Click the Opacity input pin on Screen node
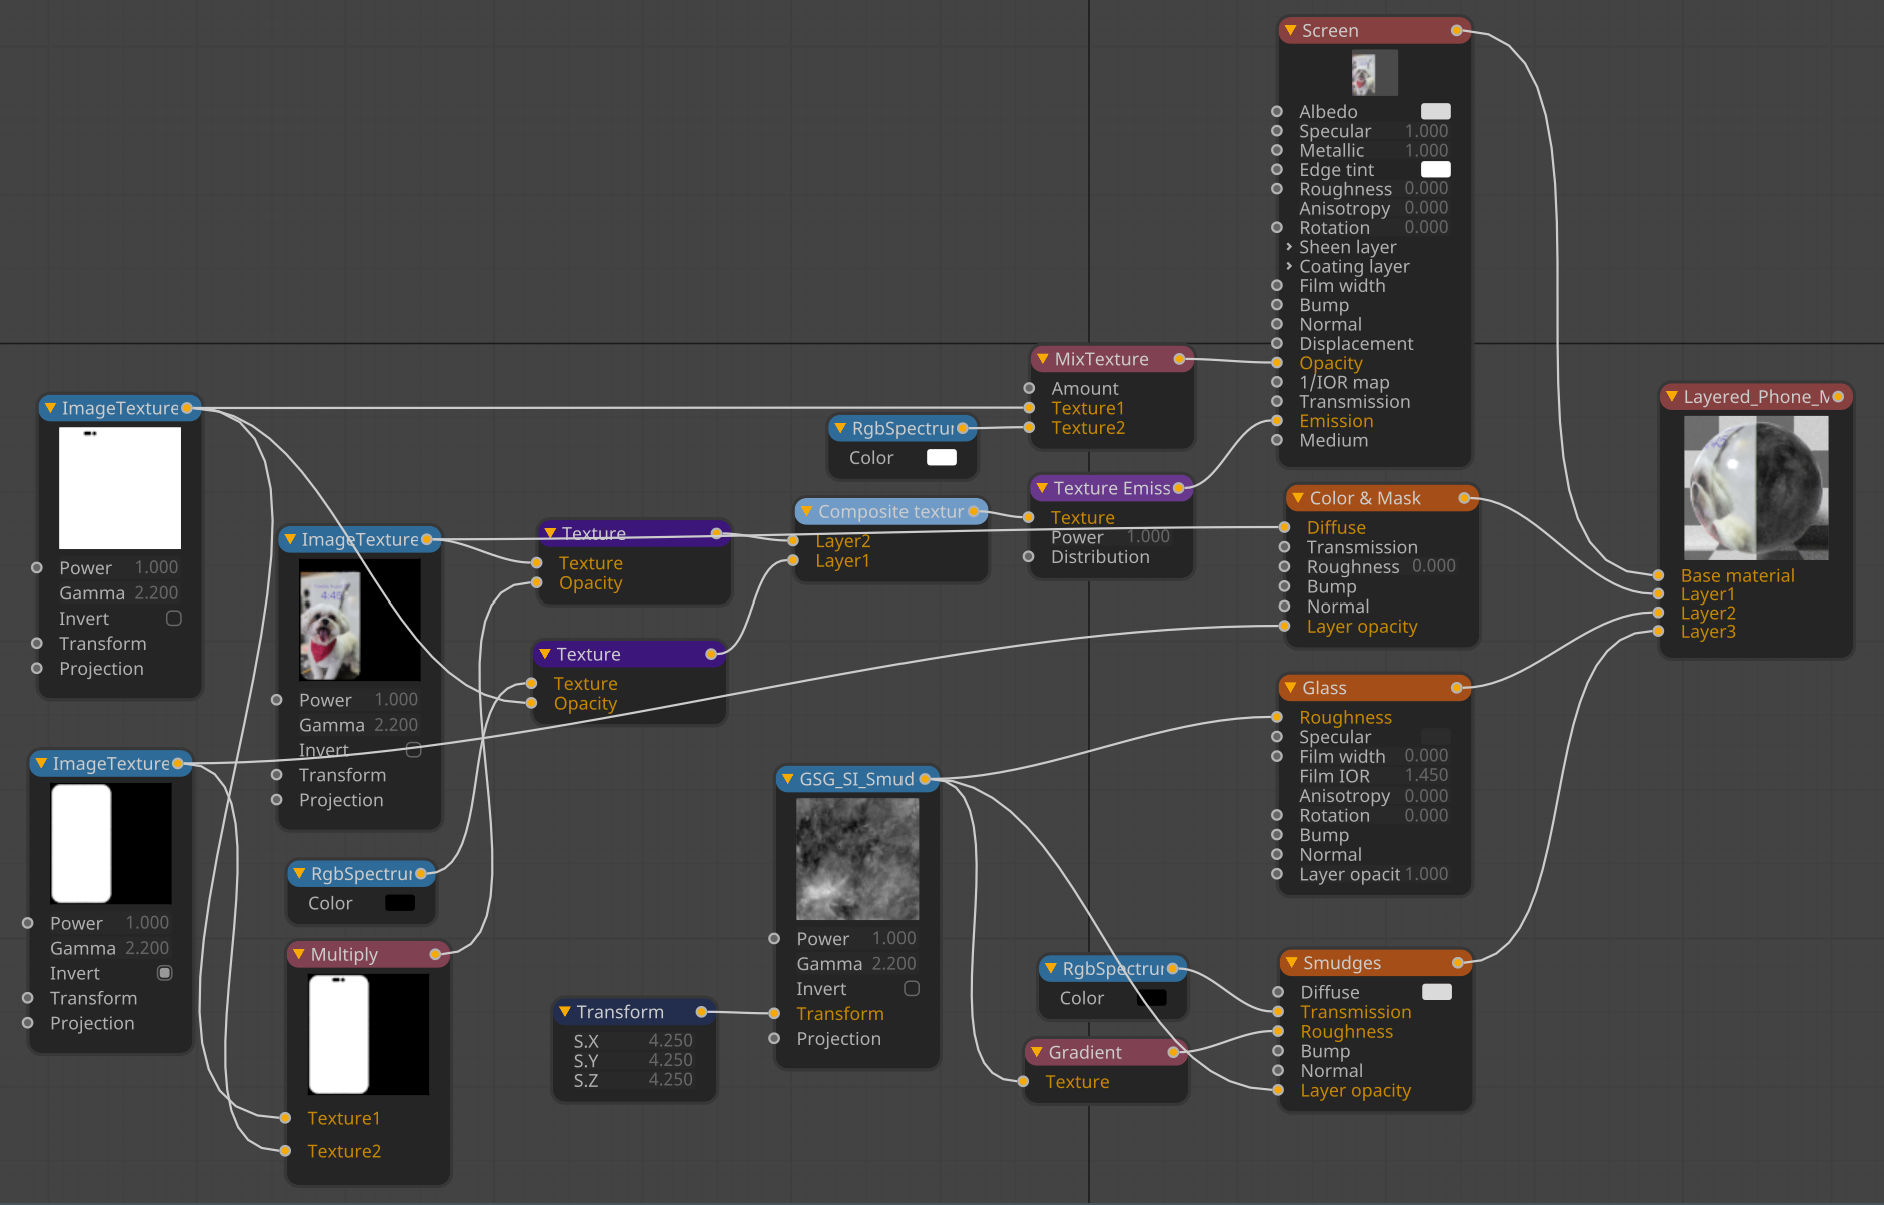The height and width of the screenshot is (1205, 1884). click(1277, 363)
